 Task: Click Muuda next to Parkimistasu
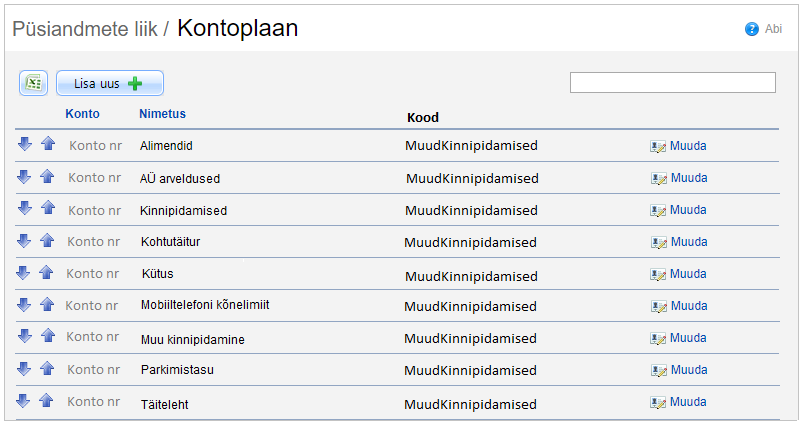pos(687,370)
